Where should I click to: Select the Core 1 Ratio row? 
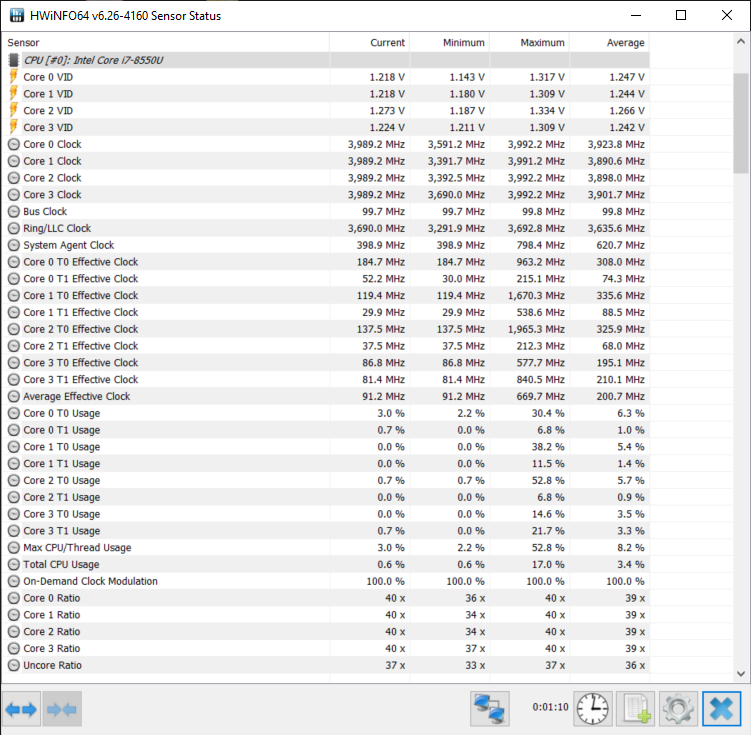point(326,615)
